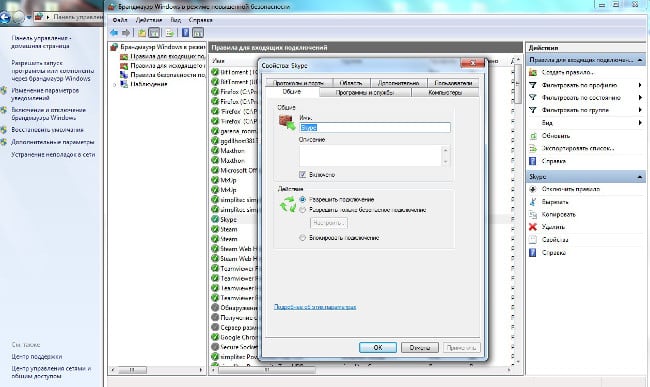The width and height of the screenshot is (650, 387).
Task: Click the inbound rules tree icon
Action: pyautogui.click(x=124, y=56)
